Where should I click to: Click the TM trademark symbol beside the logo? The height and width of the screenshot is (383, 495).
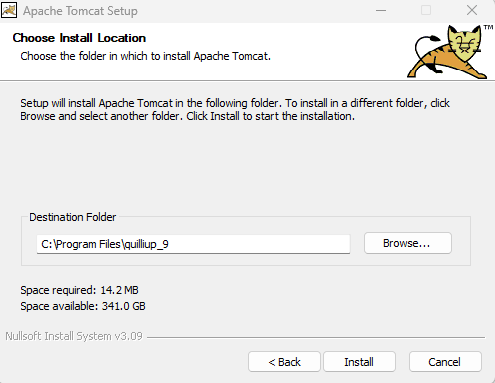point(488,27)
